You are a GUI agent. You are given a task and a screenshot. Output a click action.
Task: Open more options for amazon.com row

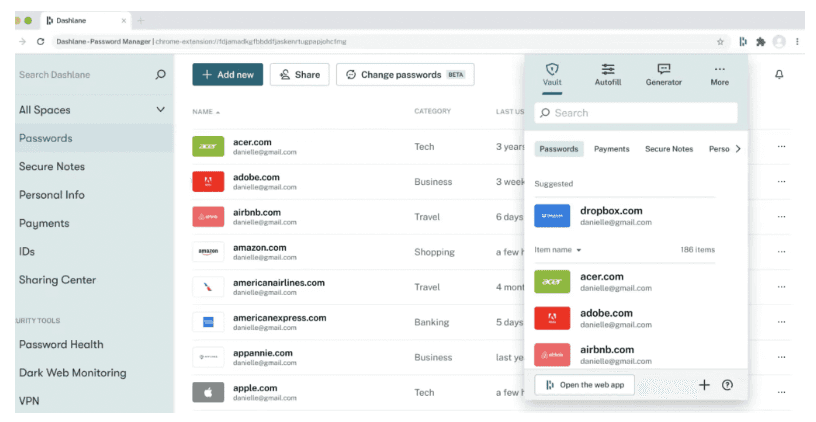(x=781, y=252)
